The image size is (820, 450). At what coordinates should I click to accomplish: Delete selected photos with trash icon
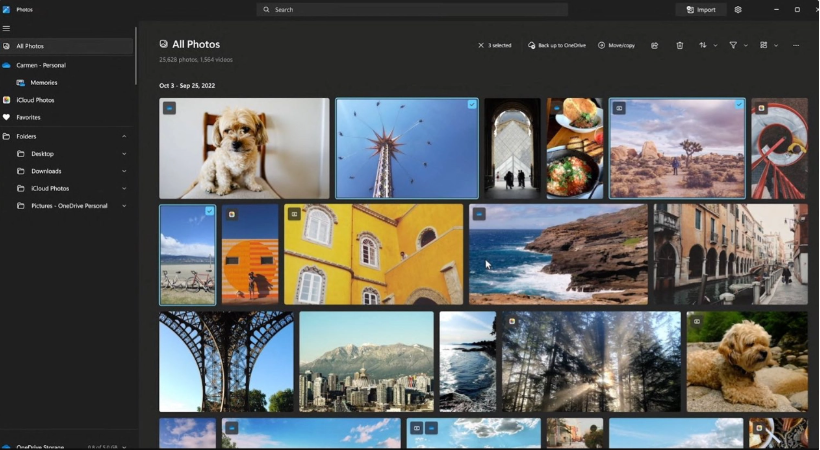[680, 45]
